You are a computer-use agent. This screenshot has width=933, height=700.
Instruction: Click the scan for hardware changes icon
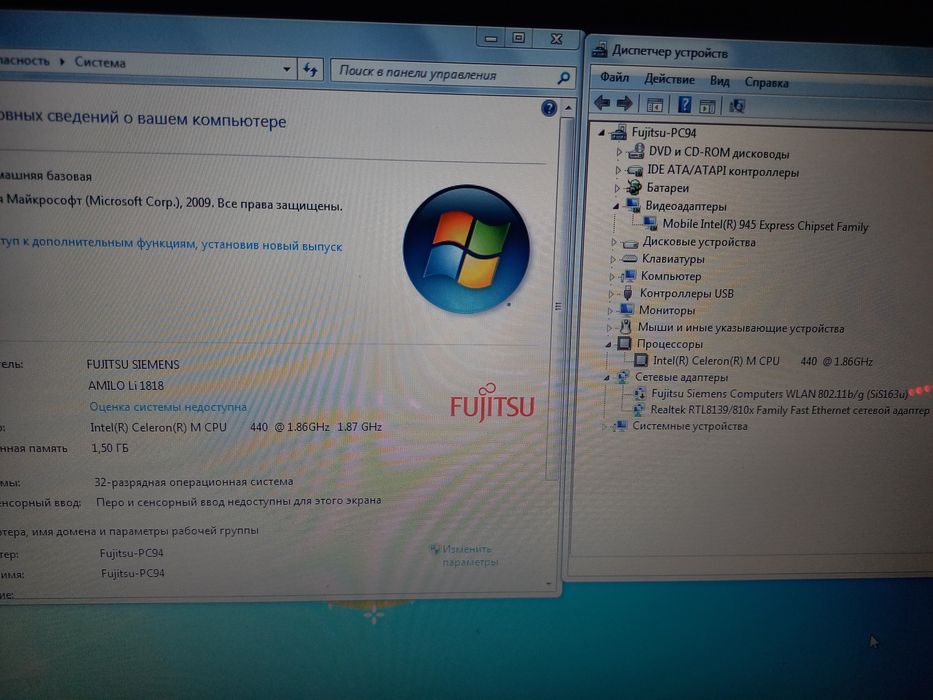point(737,107)
